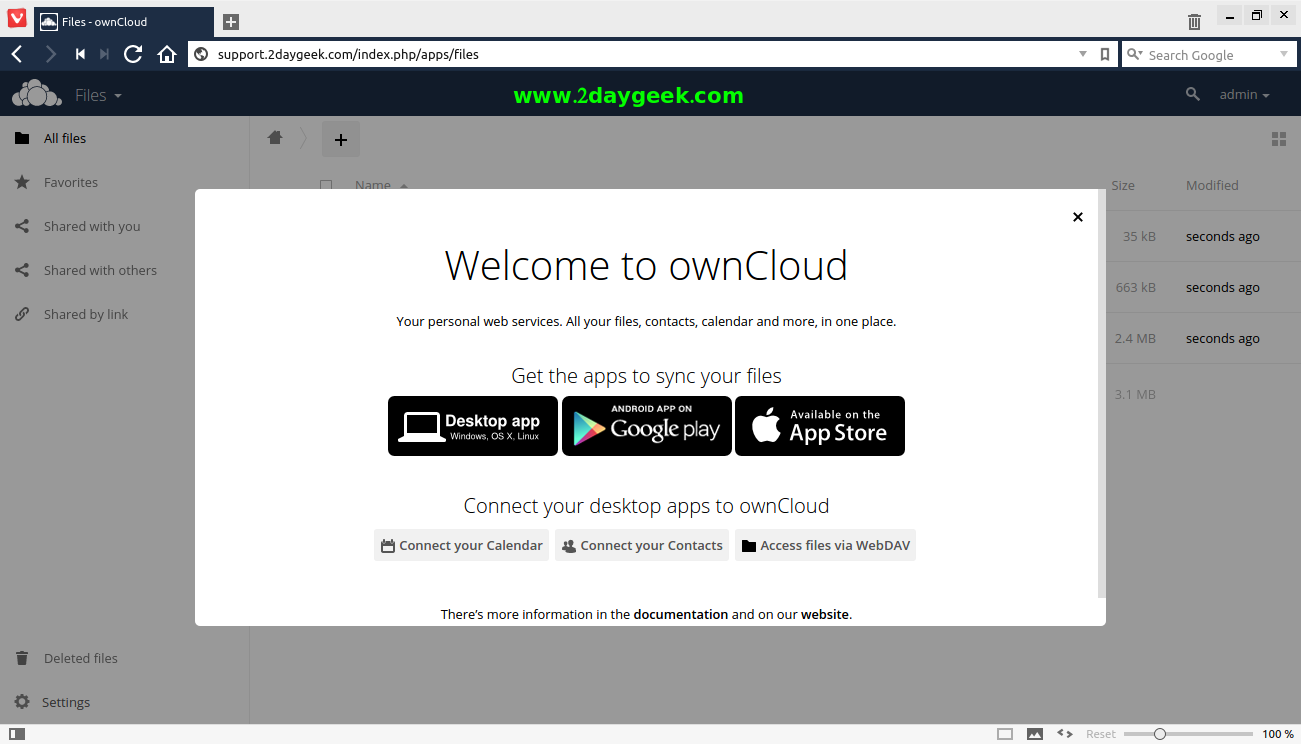This screenshot has width=1301, height=744.
Task: Expand the Files app dropdown menu
Action: click(x=98, y=95)
